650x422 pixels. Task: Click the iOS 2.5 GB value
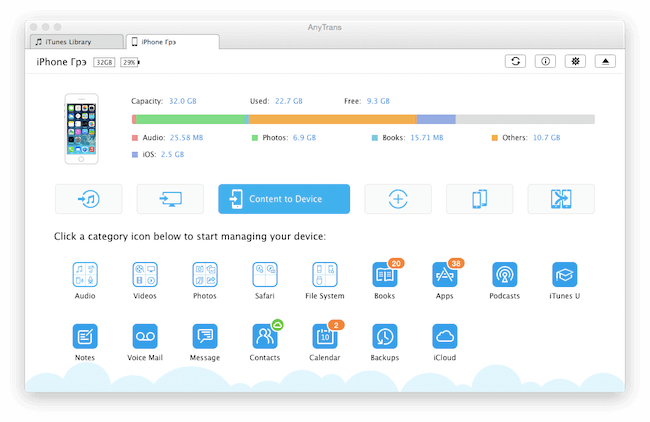172,154
